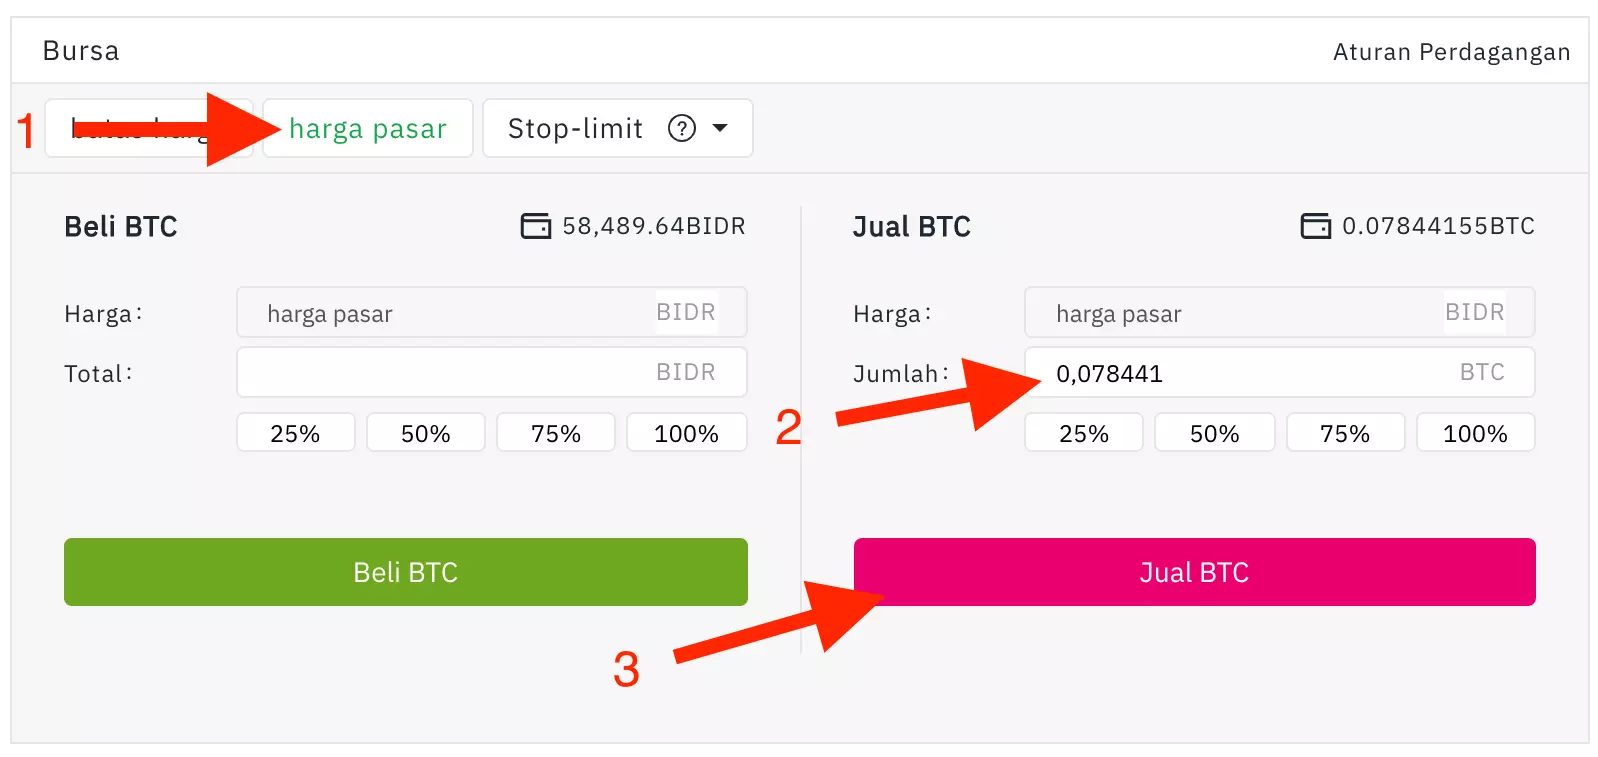Screen dimensions: 1598x757
Task: Click the wallet icon beside the BTC balance
Action: 1316,226
